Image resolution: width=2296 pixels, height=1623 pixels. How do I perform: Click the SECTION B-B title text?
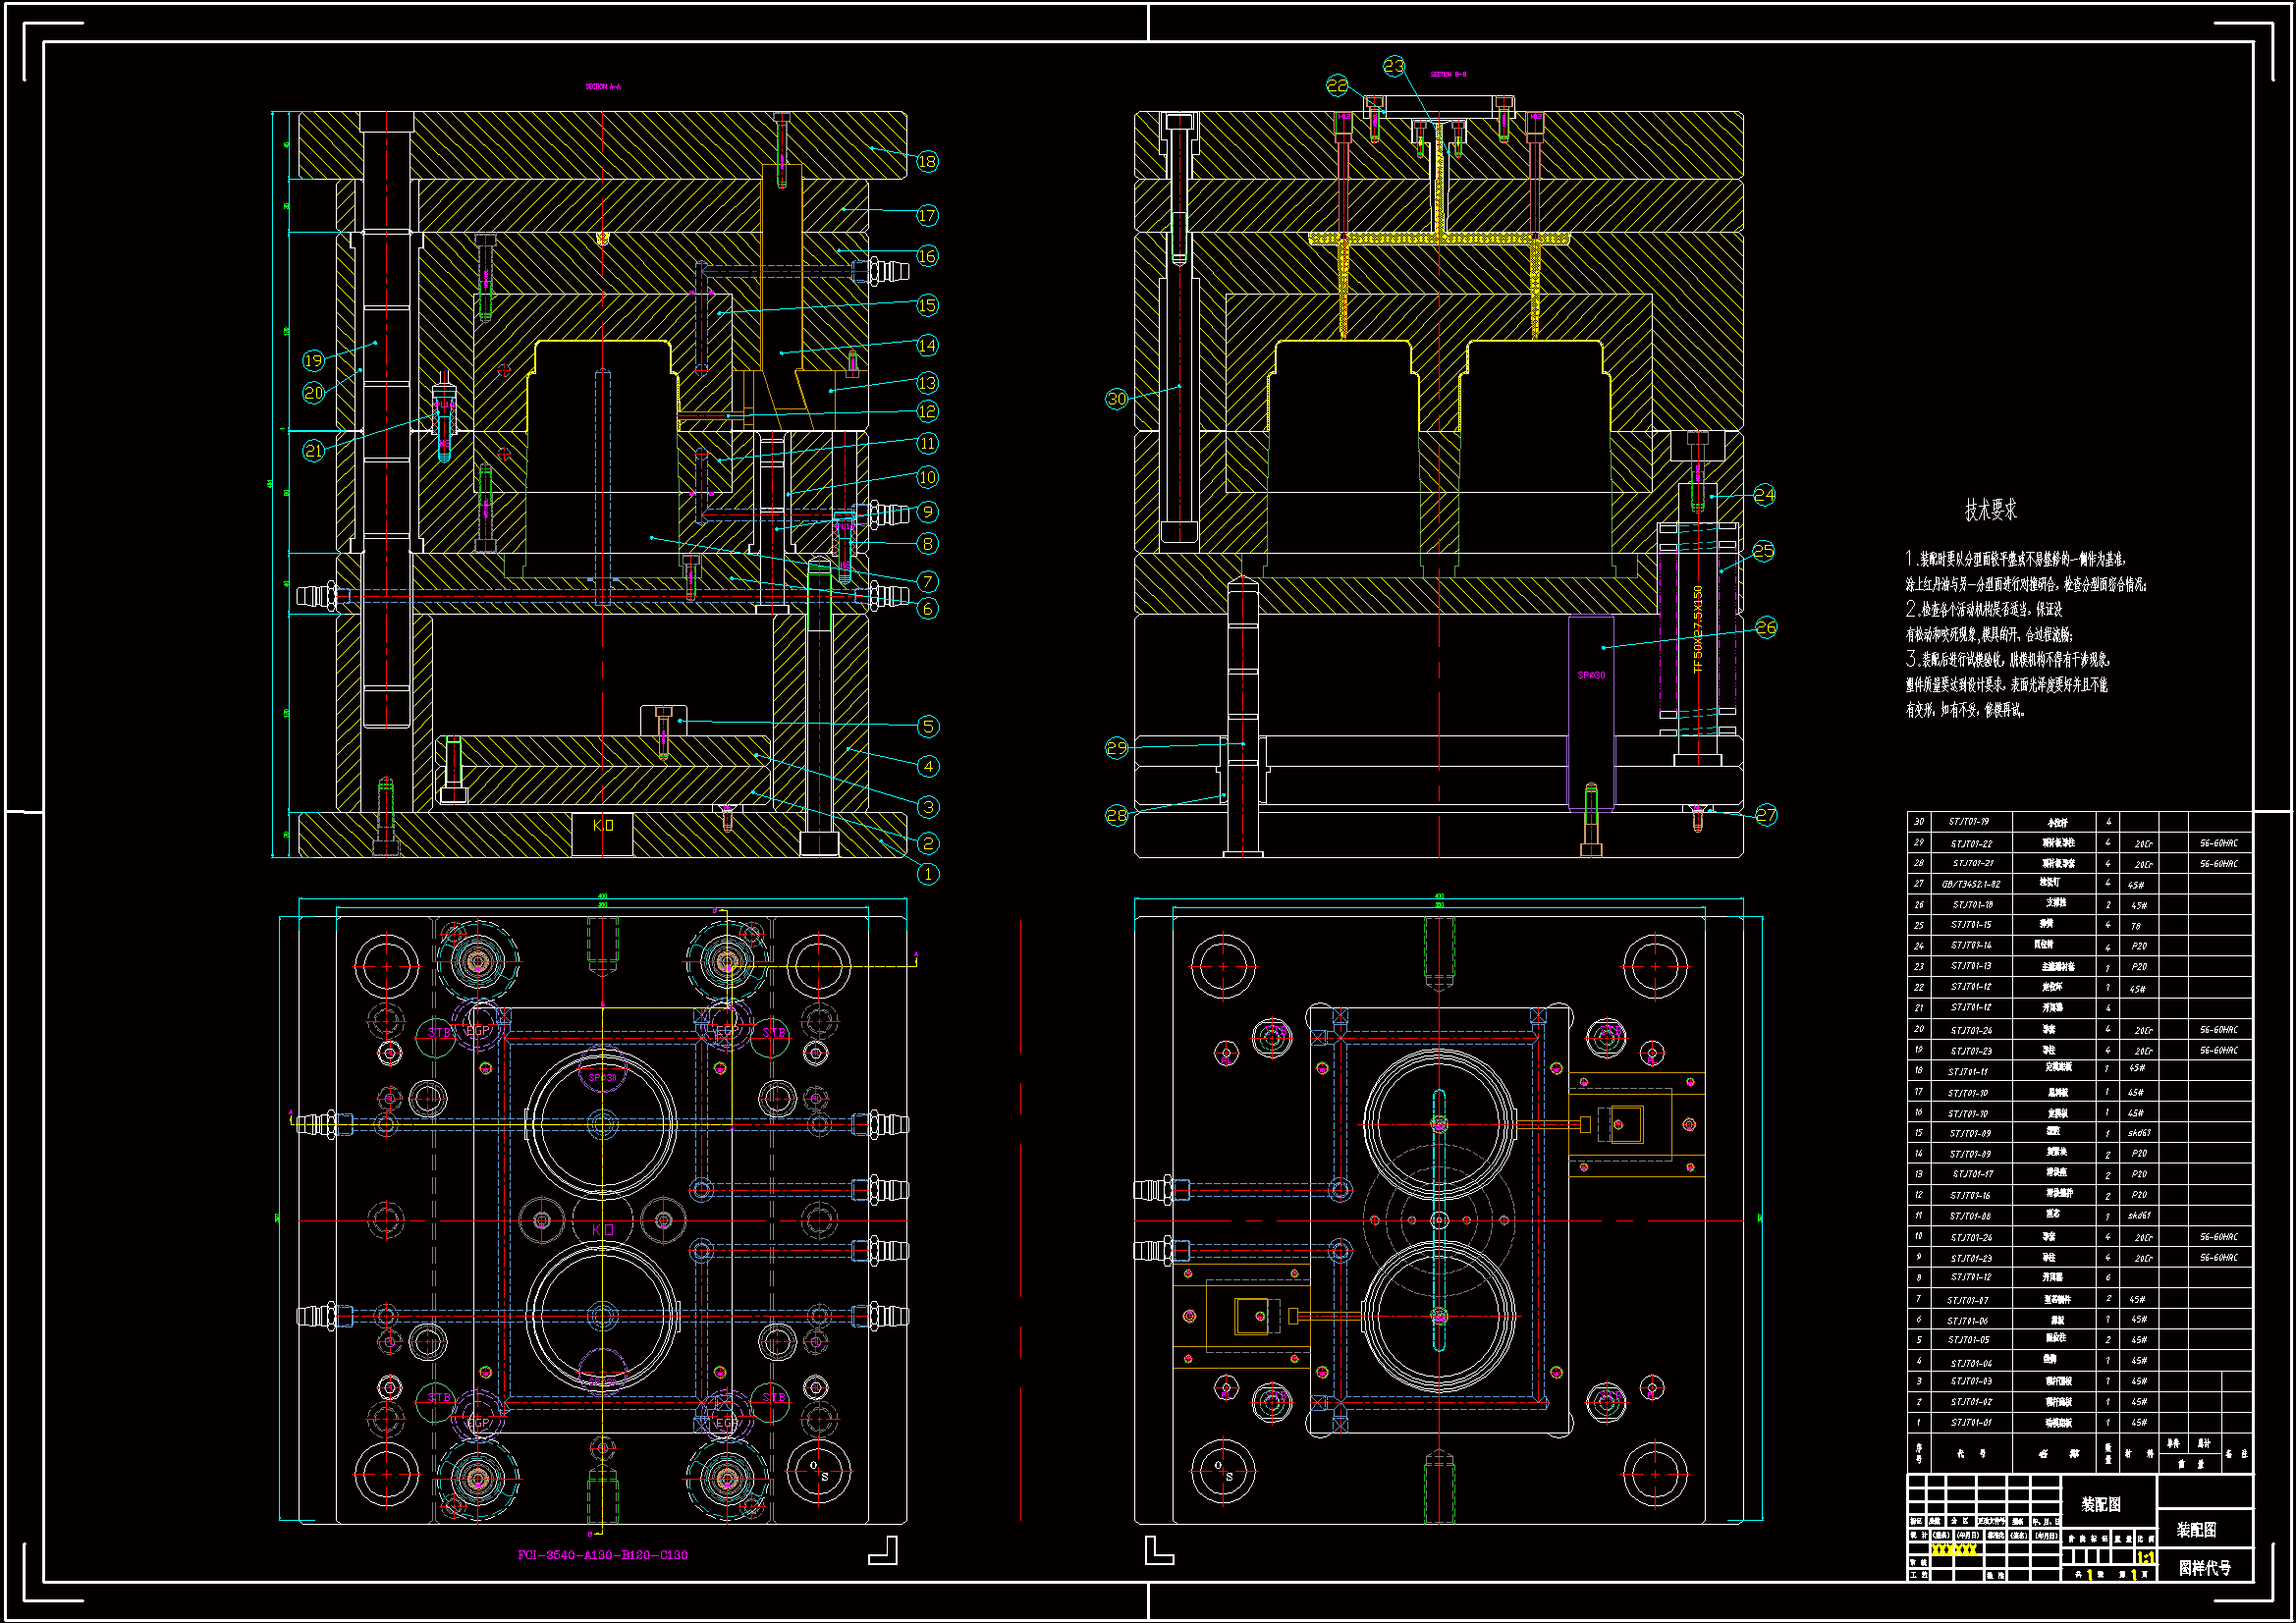click(x=1448, y=74)
